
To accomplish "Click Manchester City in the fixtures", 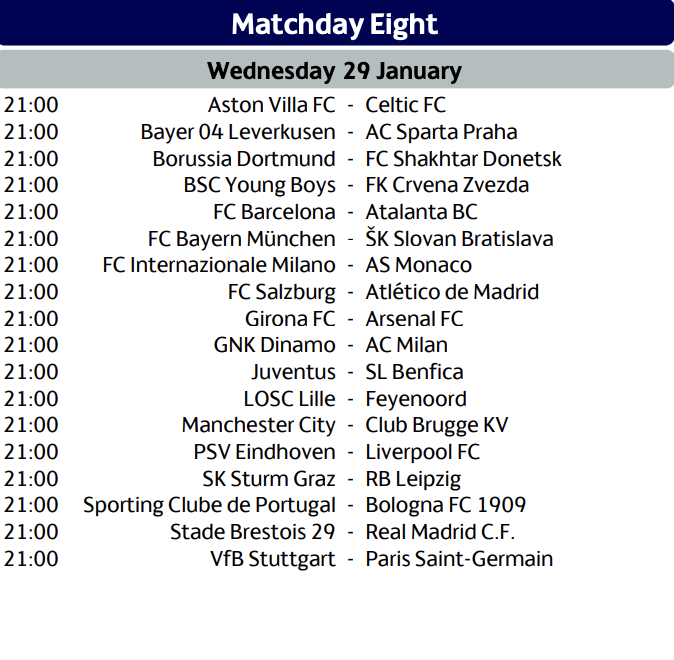I will [258, 425].
